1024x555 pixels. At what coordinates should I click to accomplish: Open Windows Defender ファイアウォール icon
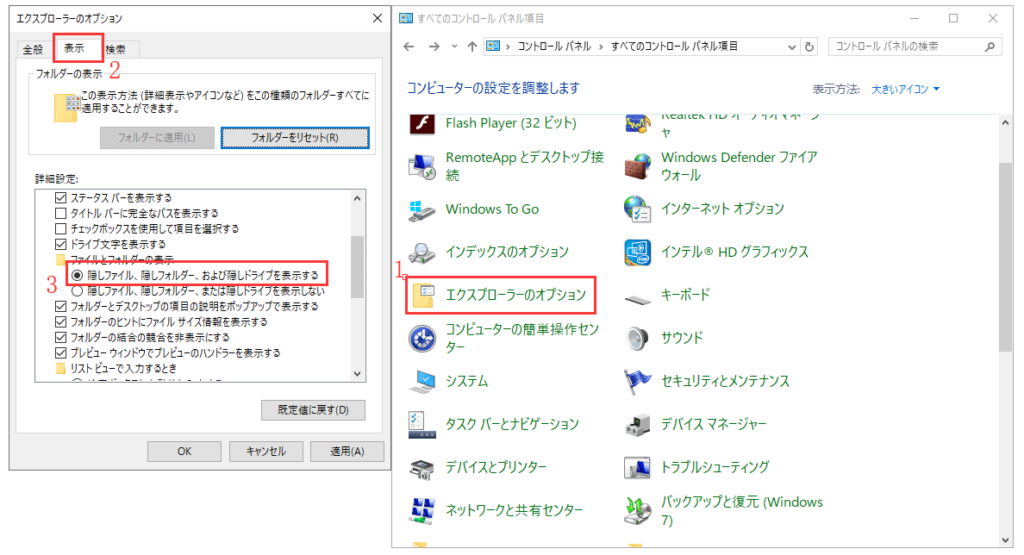point(637,166)
